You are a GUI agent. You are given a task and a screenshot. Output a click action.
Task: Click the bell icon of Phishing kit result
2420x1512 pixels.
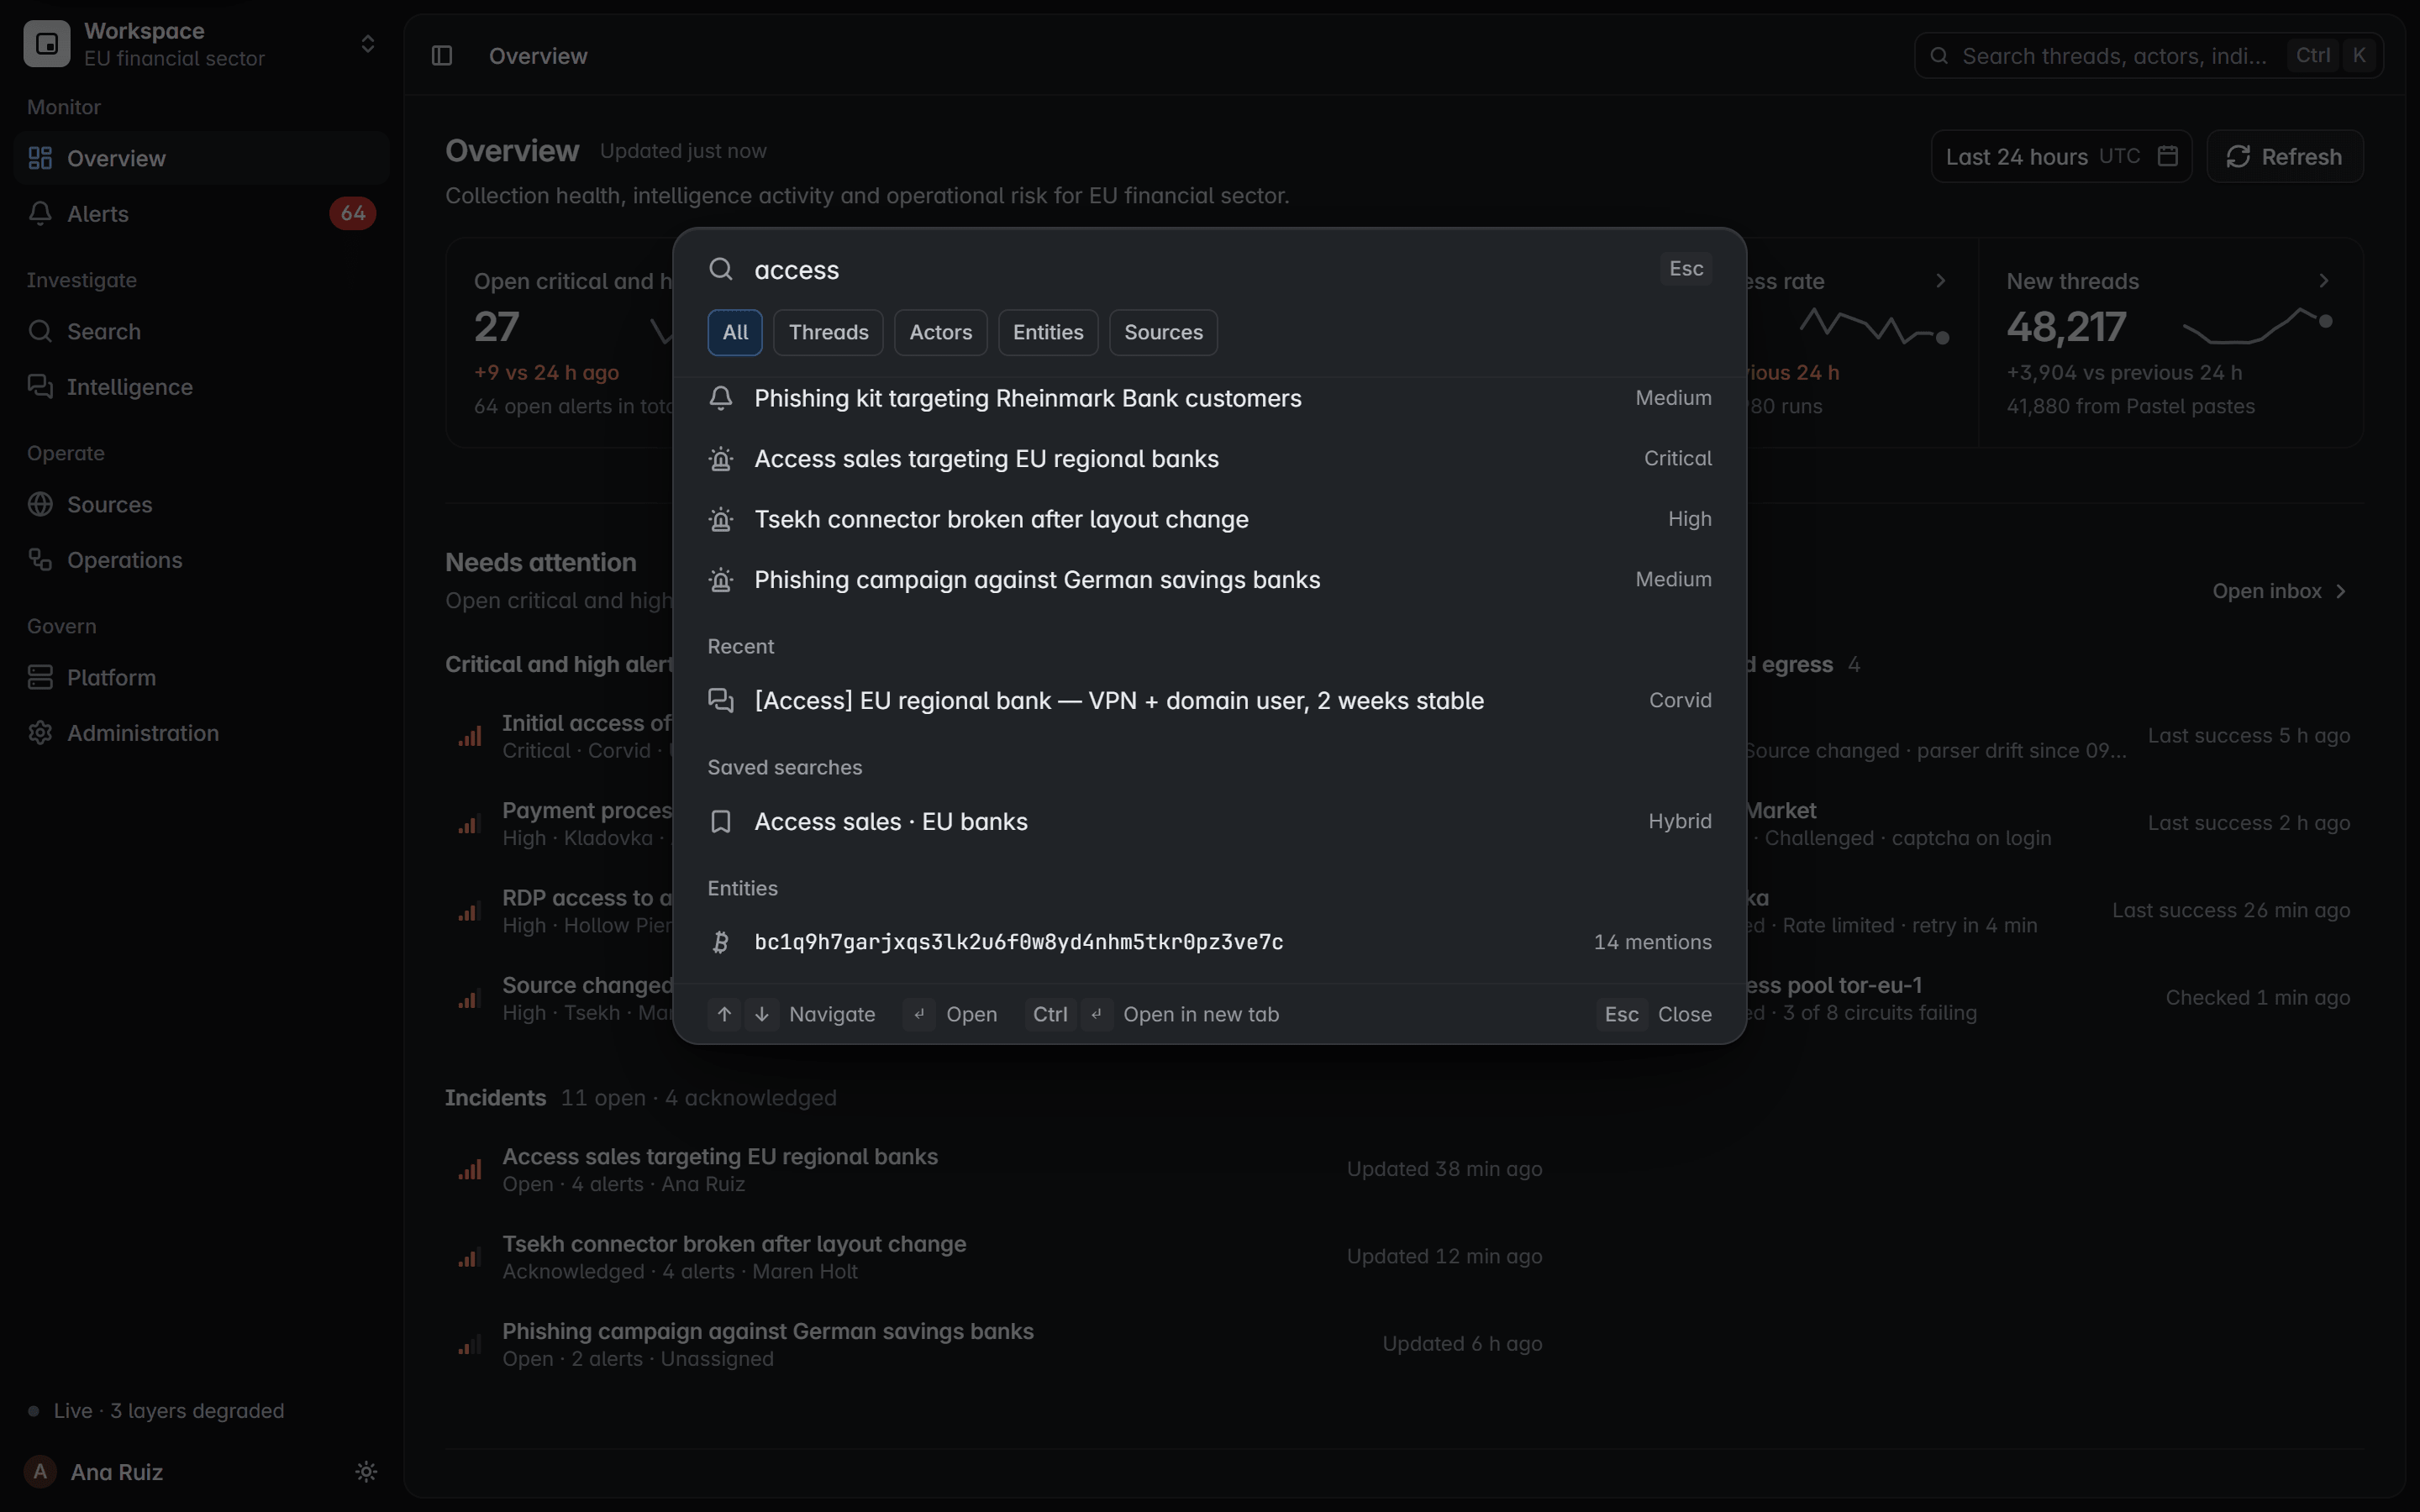721,398
